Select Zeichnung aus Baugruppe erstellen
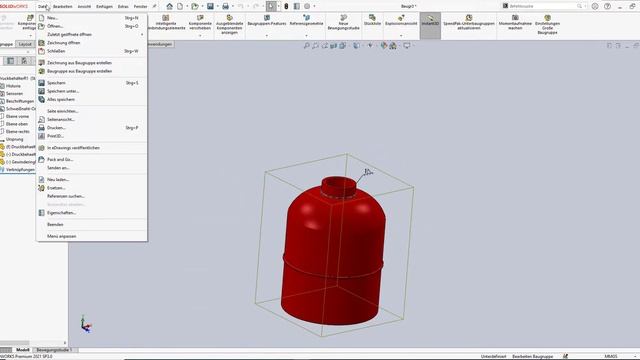Viewport: 640px width, 360px height. (x=92, y=63)
